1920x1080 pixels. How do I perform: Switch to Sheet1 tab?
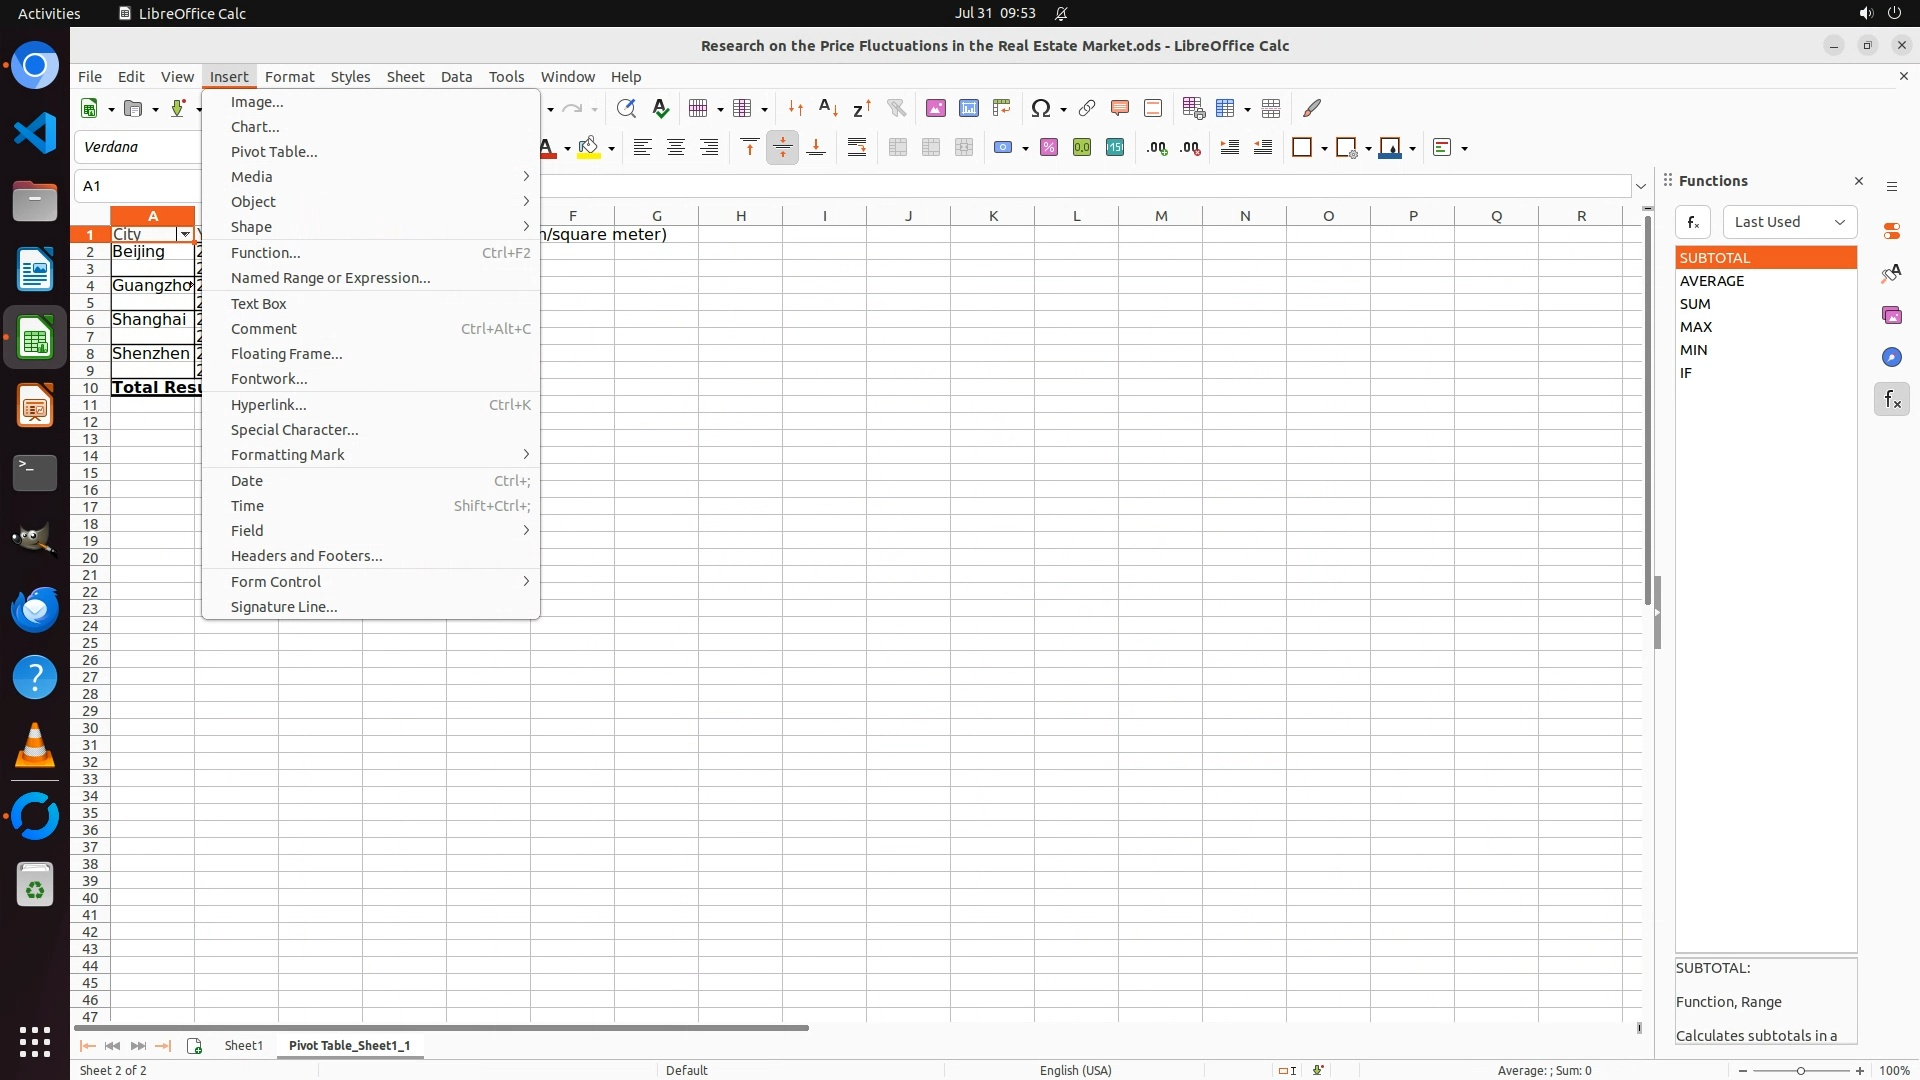pos(243,1045)
